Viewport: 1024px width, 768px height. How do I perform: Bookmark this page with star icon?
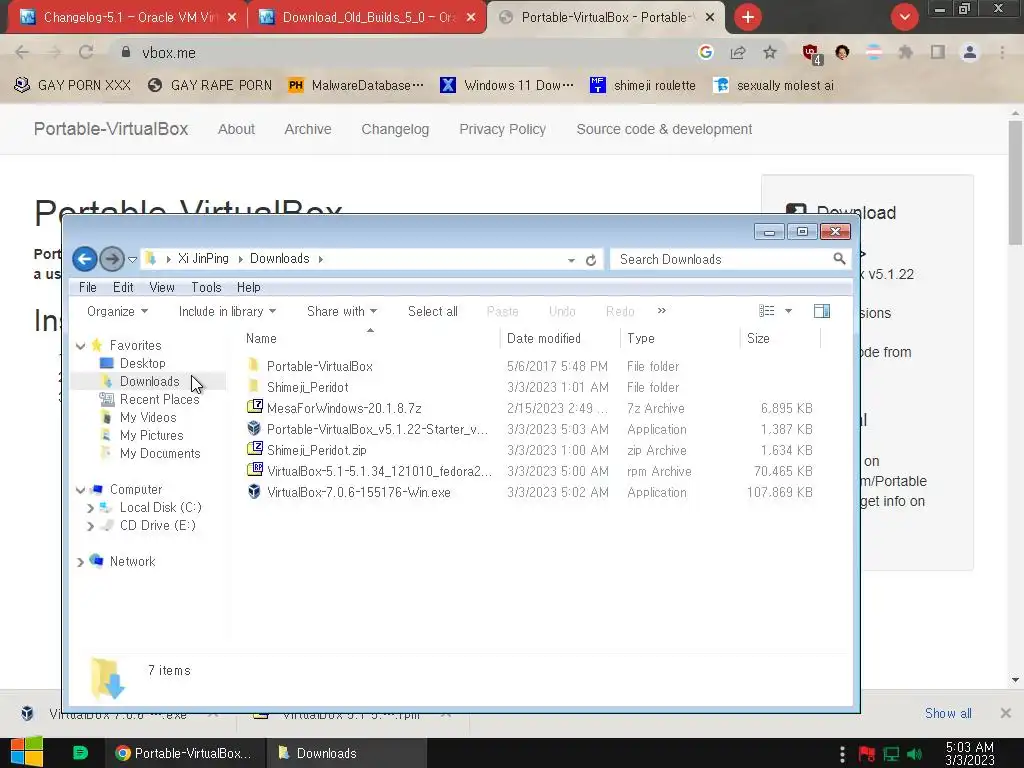tap(770, 52)
